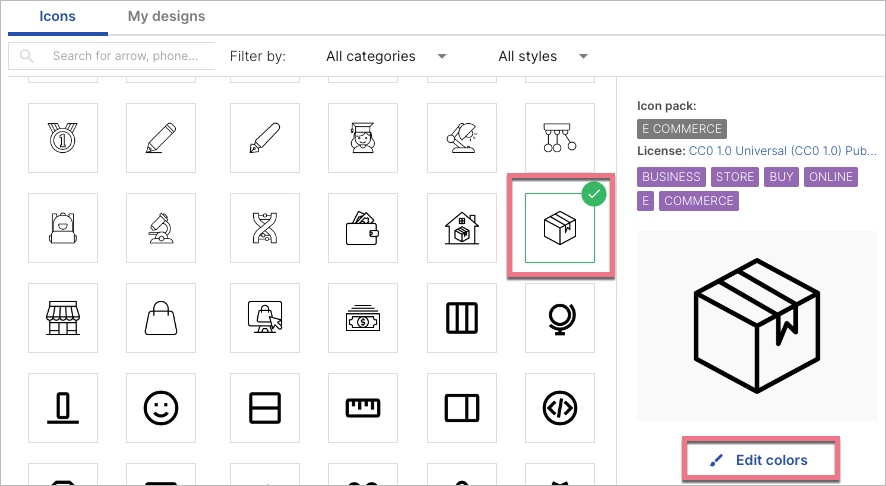Screen dimensions: 886x486
Task: Deselect the checked package box icon
Action: coord(559,228)
